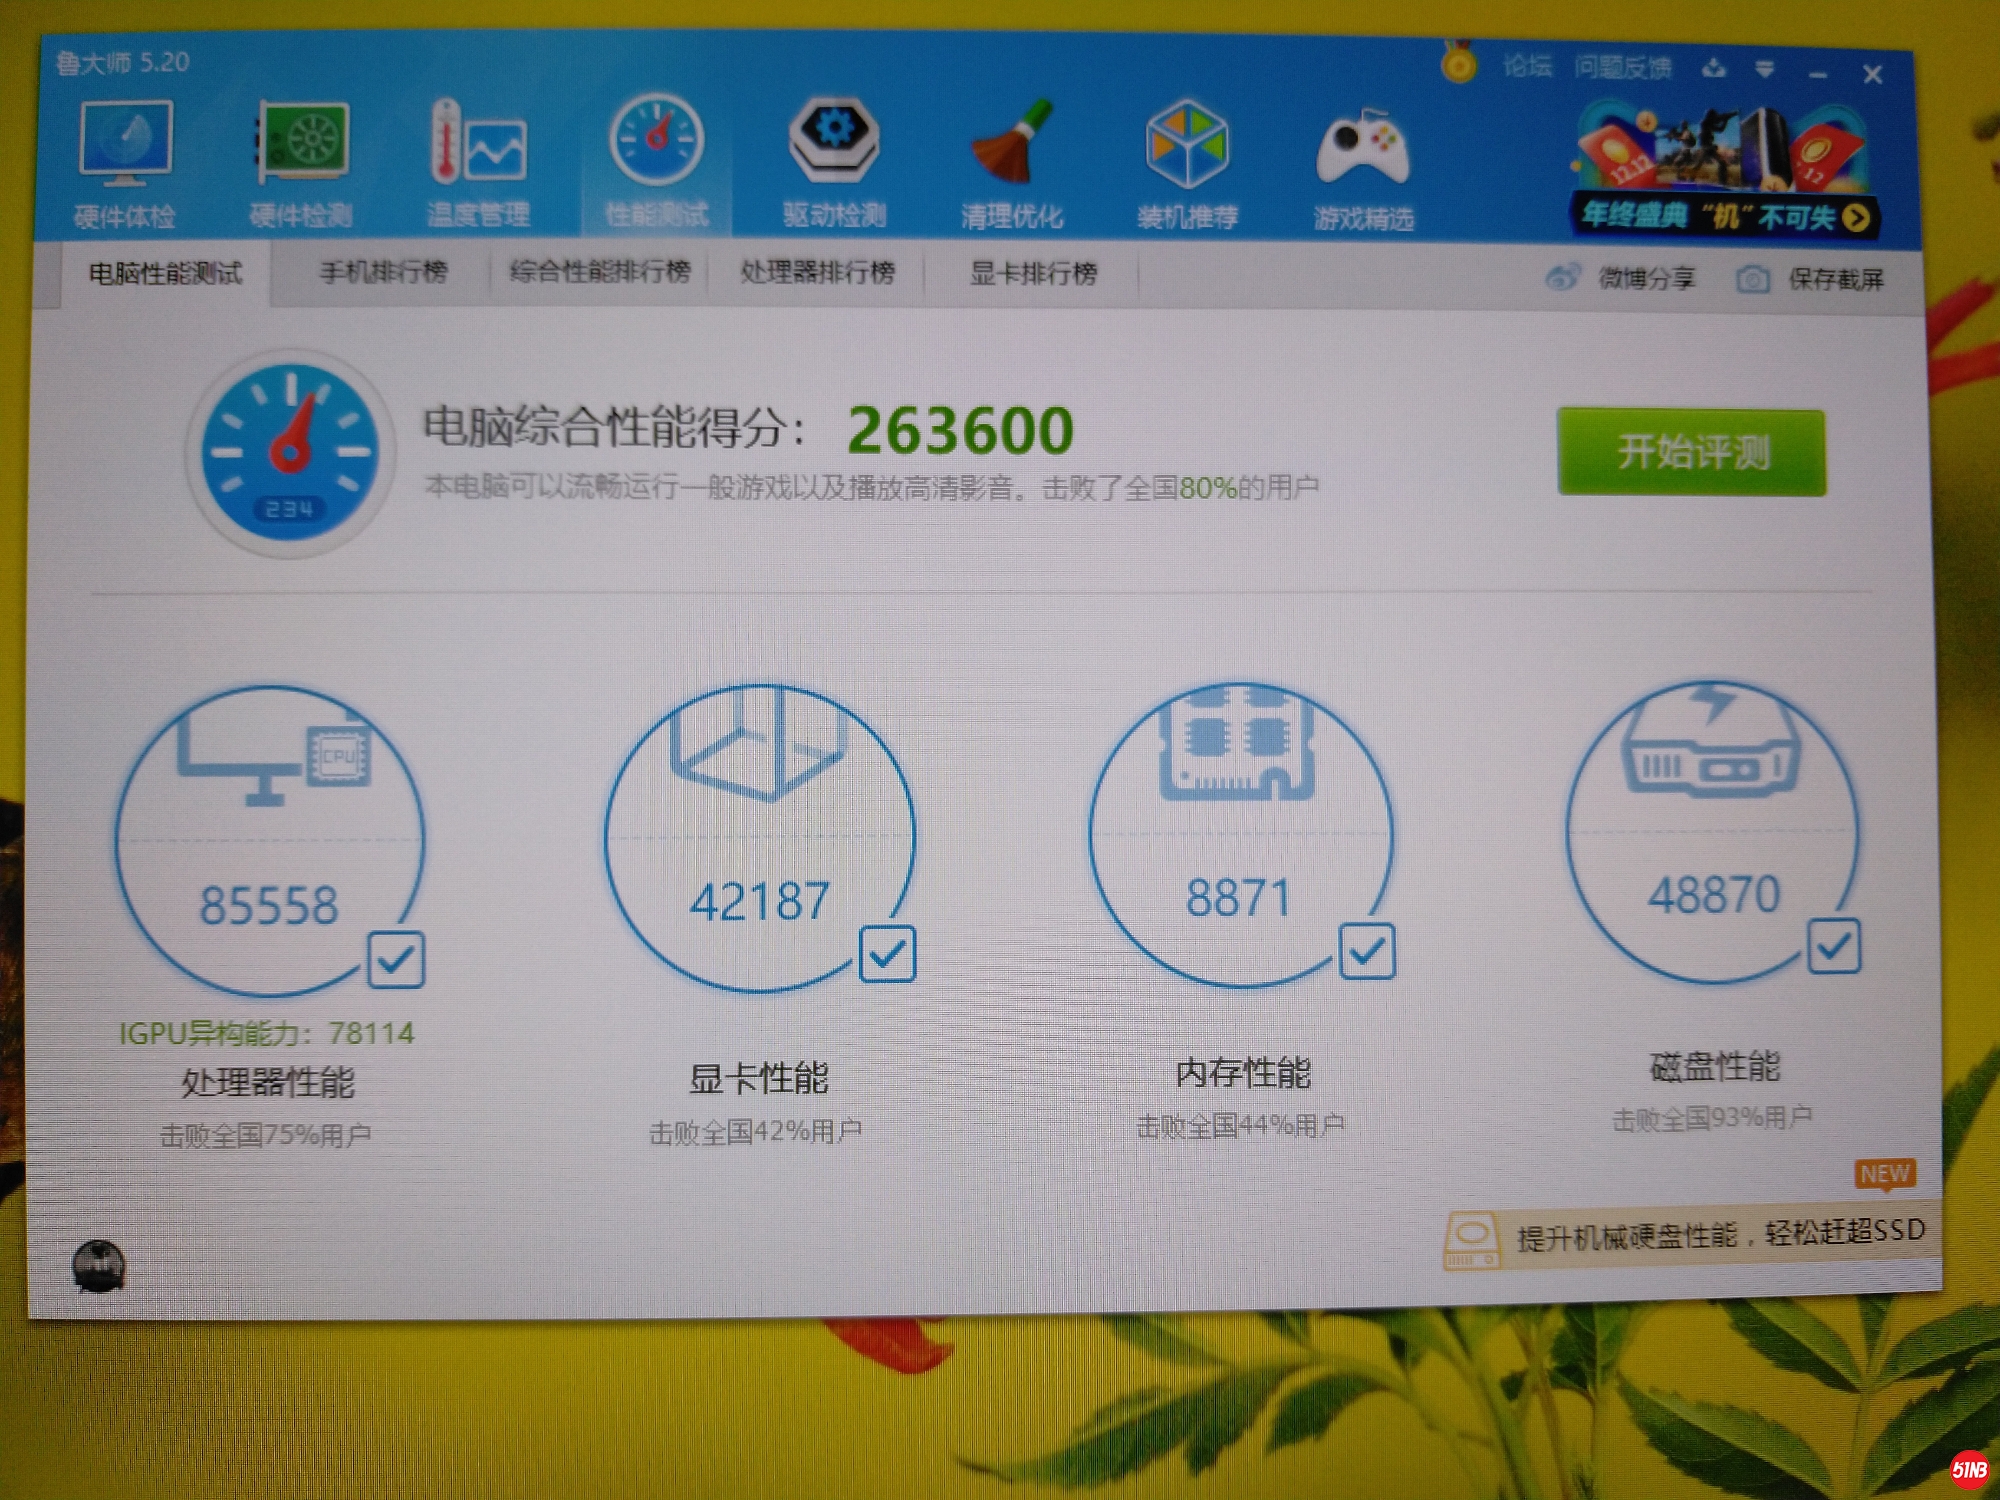Image resolution: width=2000 pixels, height=1500 pixels.
Task: Toggle the 磁盘性能 disk test checkbox
Action: coord(1834,946)
